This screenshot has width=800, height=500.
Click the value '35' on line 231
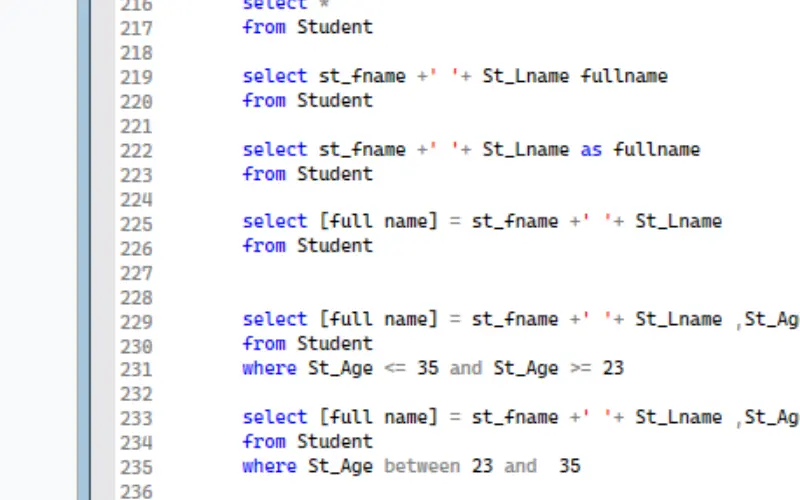[x=428, y=368]
